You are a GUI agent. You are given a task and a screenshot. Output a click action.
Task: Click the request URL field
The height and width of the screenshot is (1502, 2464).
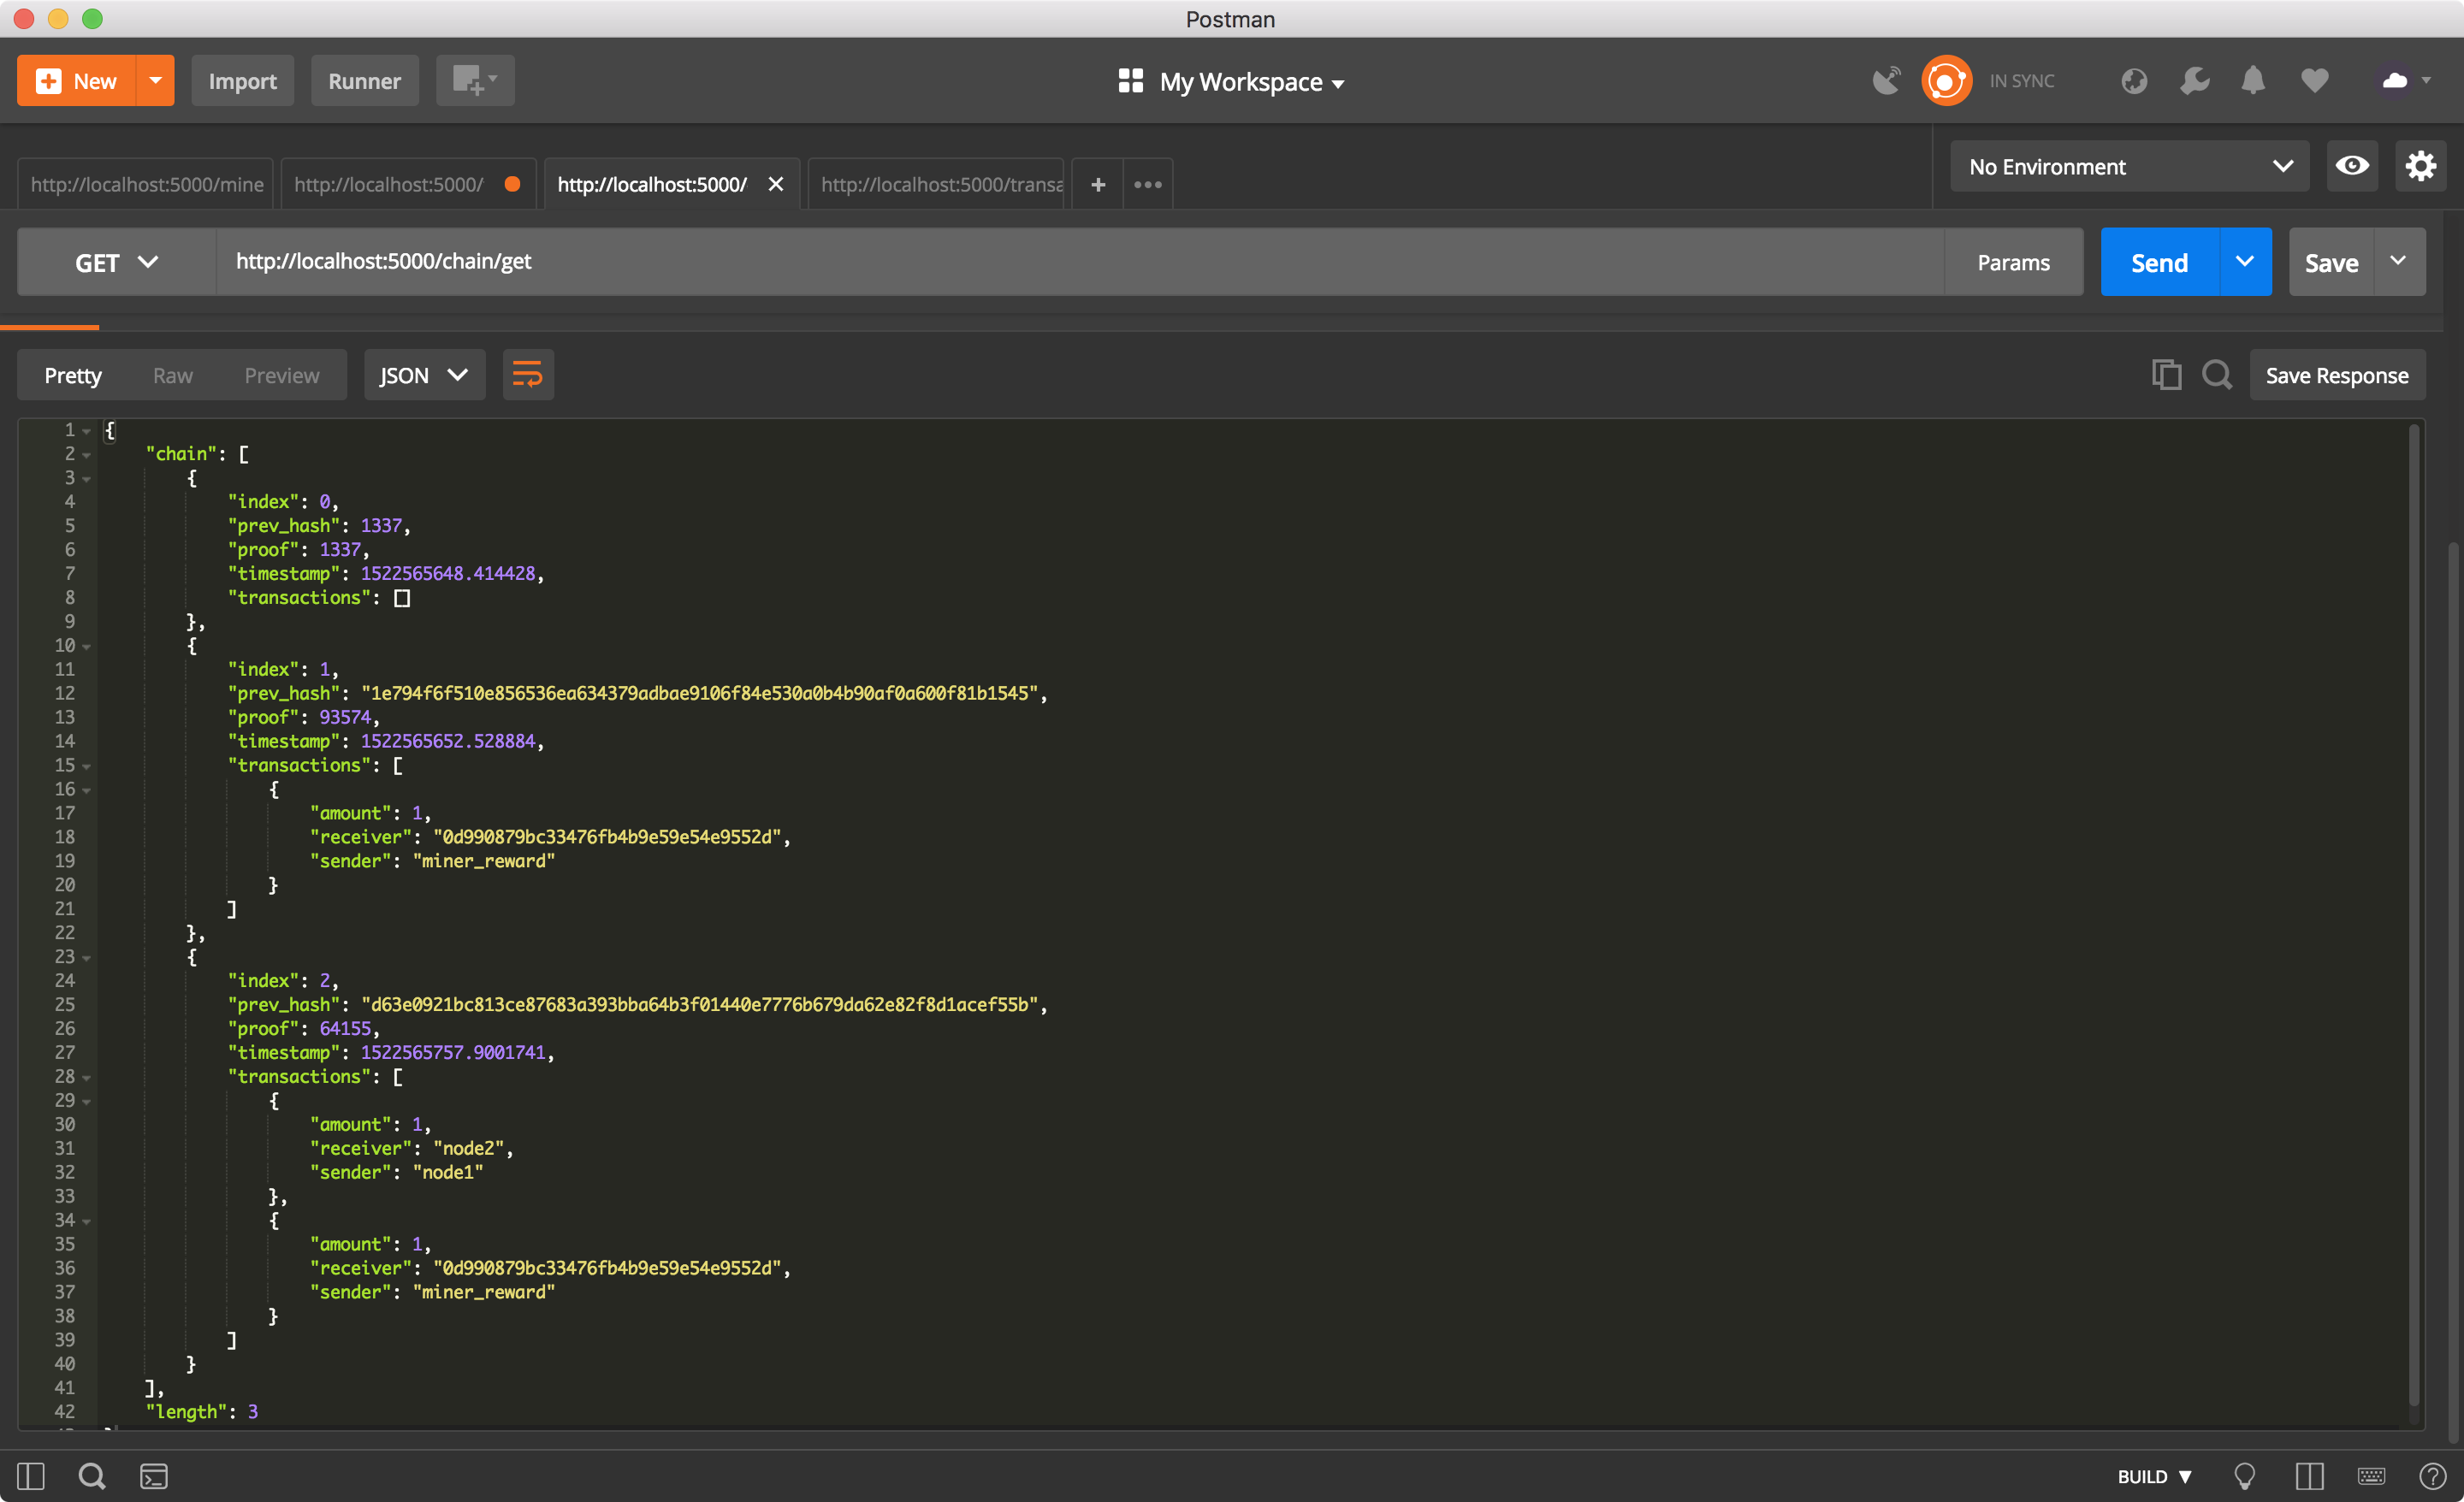(1080, 262)
